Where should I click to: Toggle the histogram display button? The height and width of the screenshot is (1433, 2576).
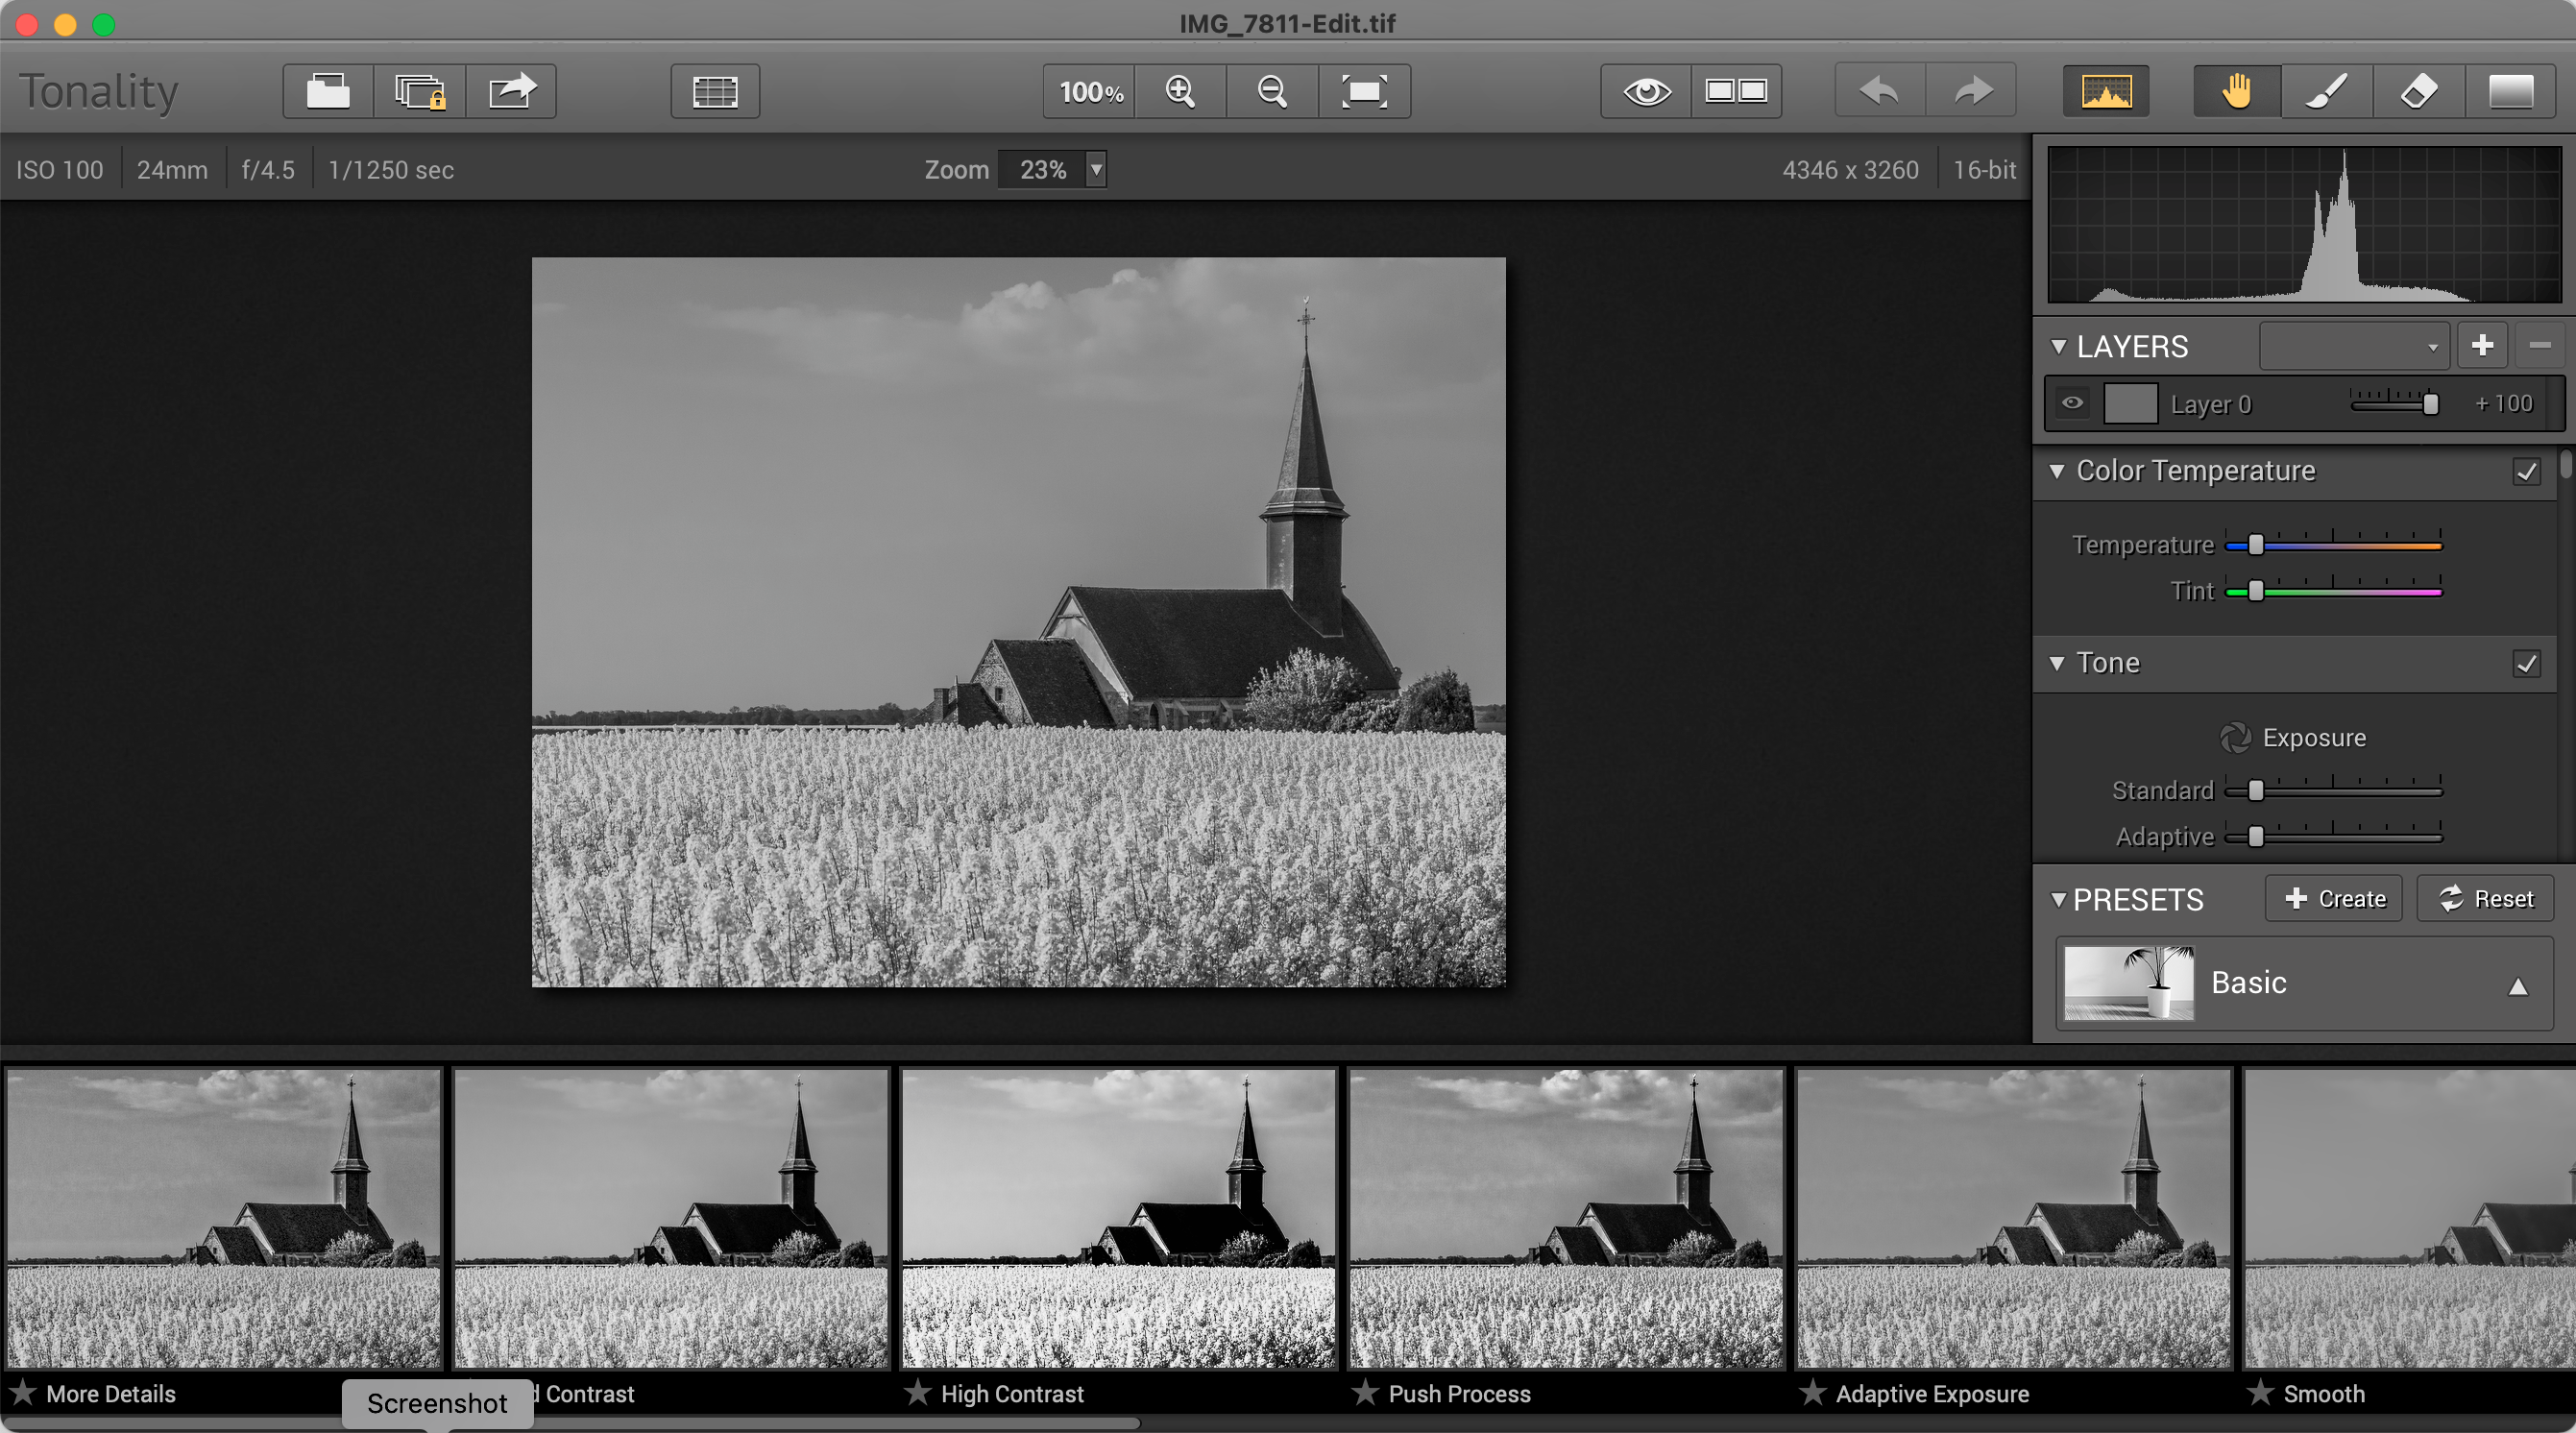2106,91
